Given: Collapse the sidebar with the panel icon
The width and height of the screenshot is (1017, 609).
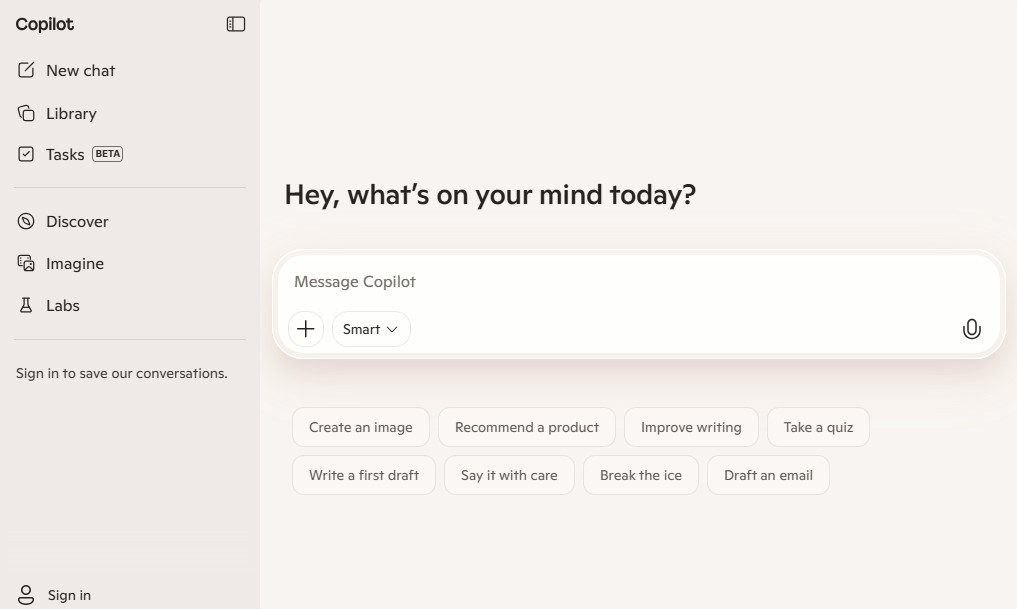Looking at the screenshot, I should [x=236, y=24].
